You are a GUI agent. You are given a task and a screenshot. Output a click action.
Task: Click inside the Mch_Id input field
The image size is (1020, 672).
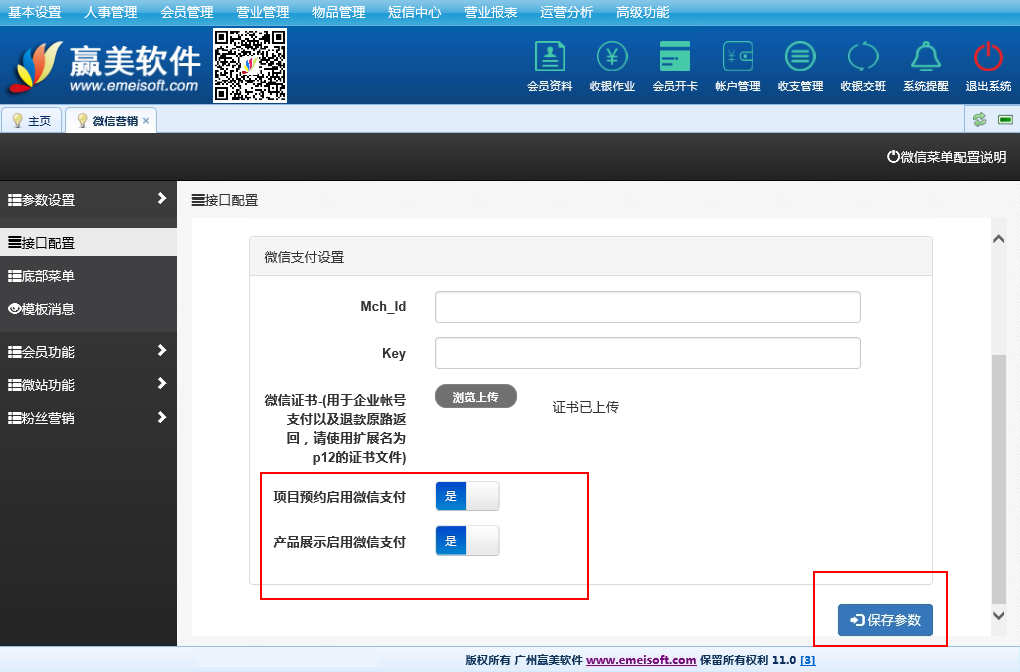tap(647, 307)
